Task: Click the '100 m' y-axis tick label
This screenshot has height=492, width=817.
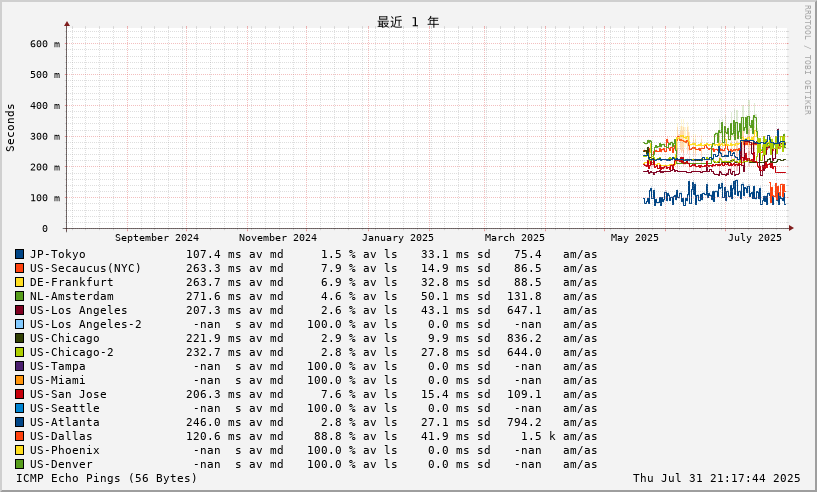Action: 45,198
